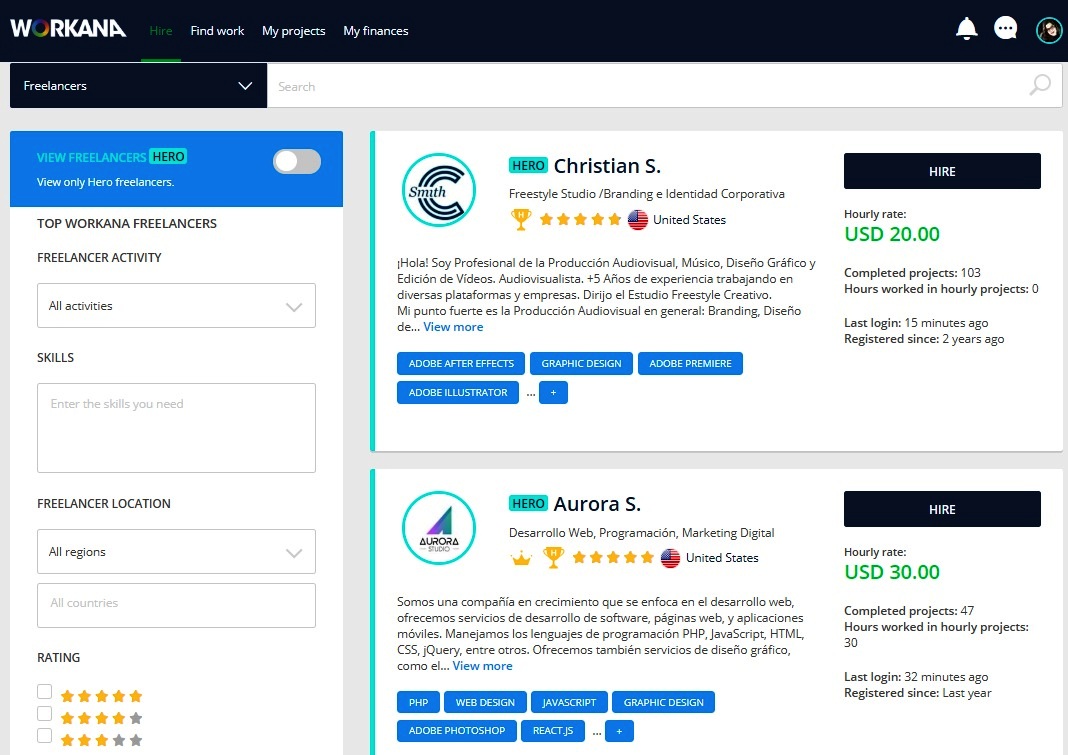Open the messages chat bubble icon
Image resolution: width=1068 pixels, height=755 pixels.
(1005, 29)
